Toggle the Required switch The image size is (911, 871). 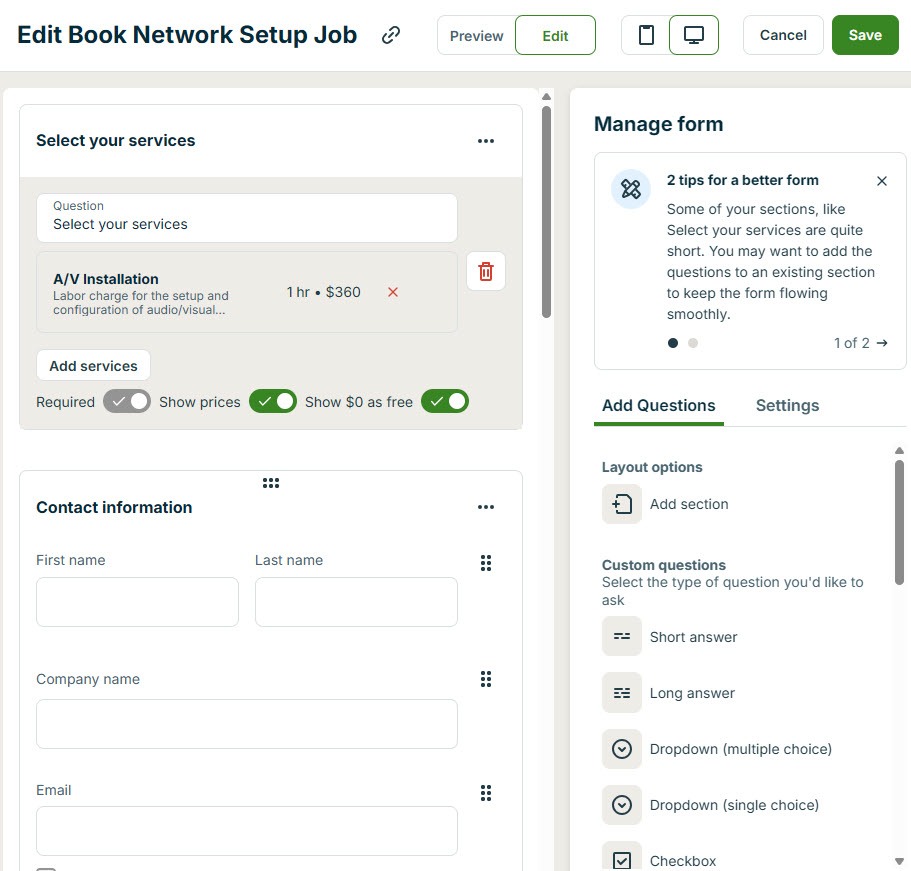point(127,402)
